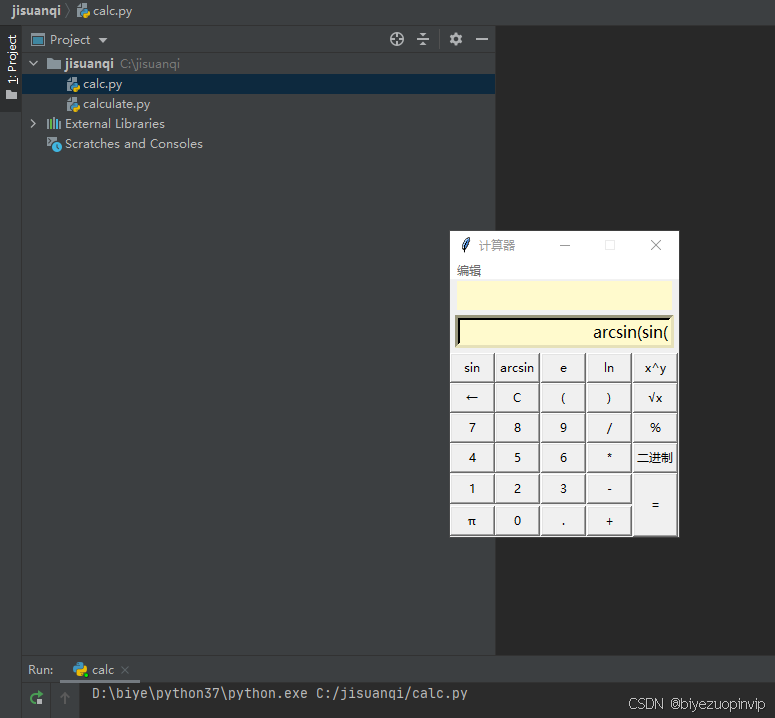Close the calc run tab
Viewport: 775px width, 718px height.
[x=125, y=670]
